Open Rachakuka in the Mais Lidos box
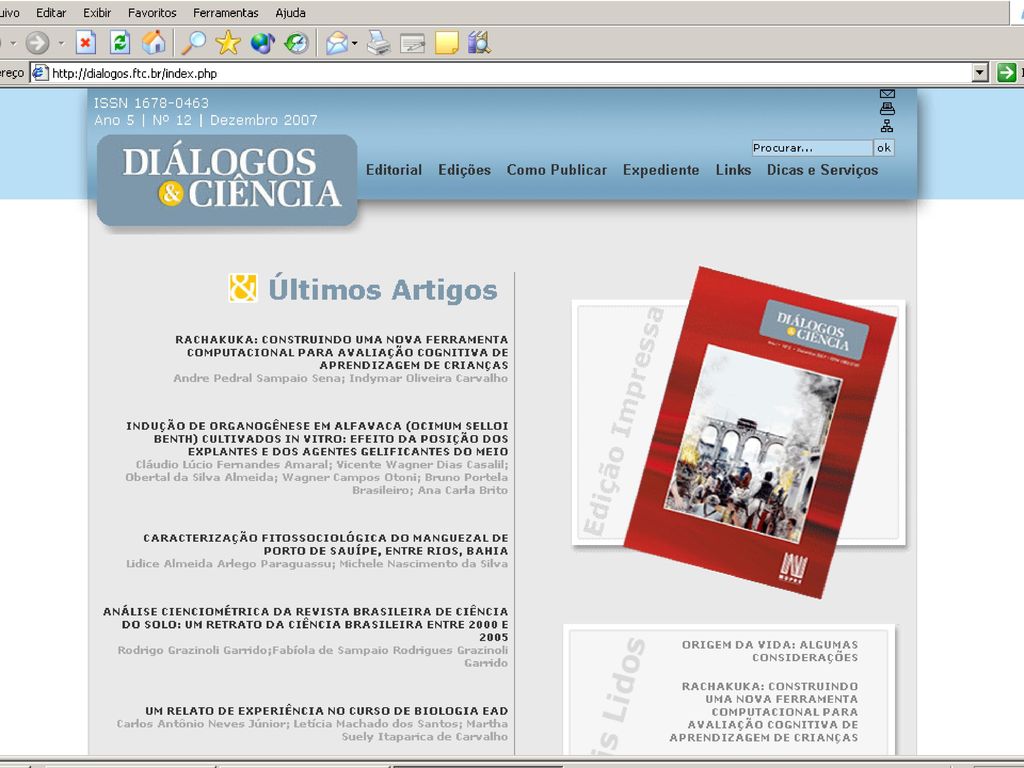The image size is (1024, 768). 763,712
